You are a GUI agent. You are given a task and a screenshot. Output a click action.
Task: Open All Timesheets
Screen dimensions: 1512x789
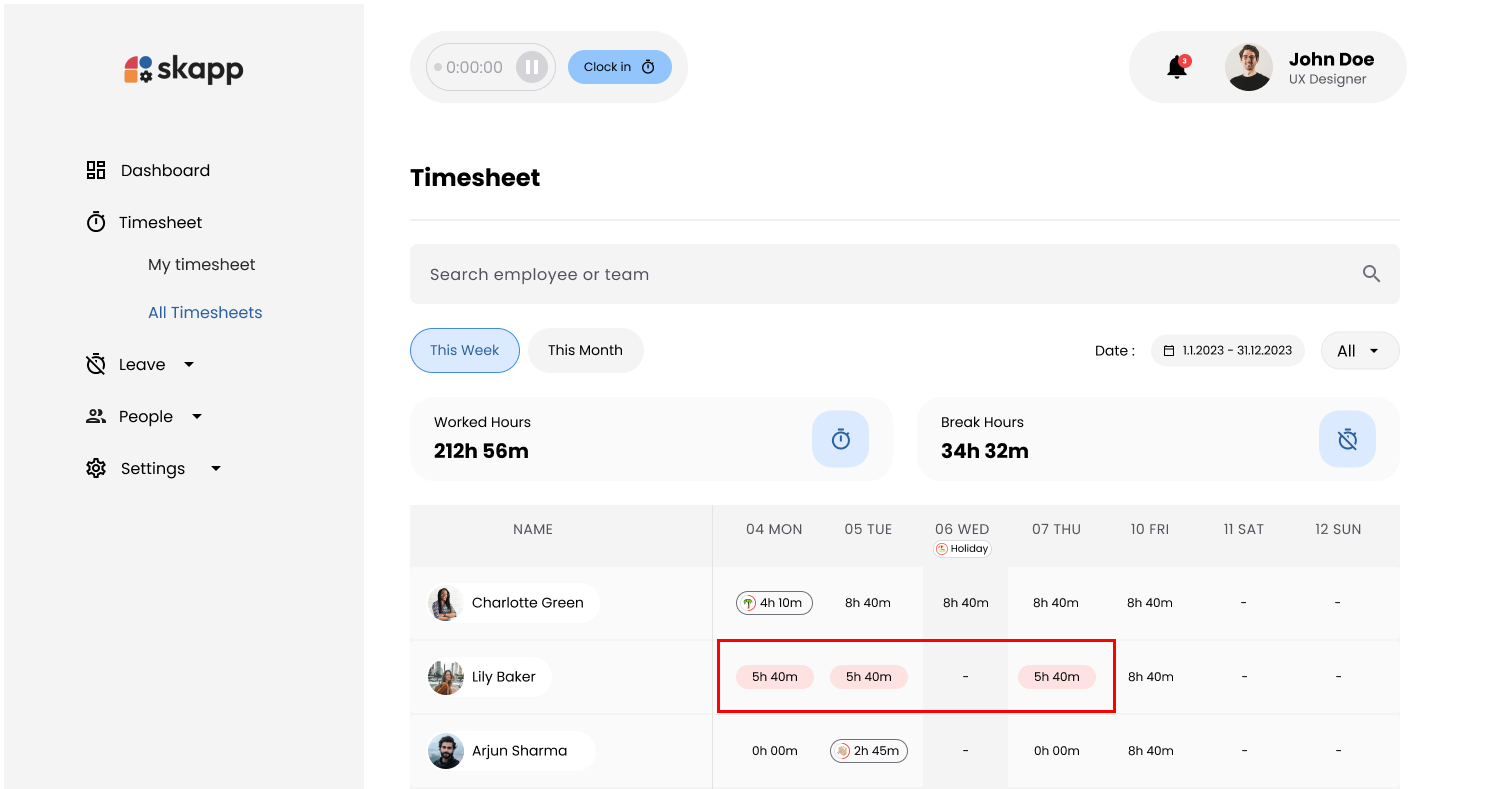click(x=205, y=312)
